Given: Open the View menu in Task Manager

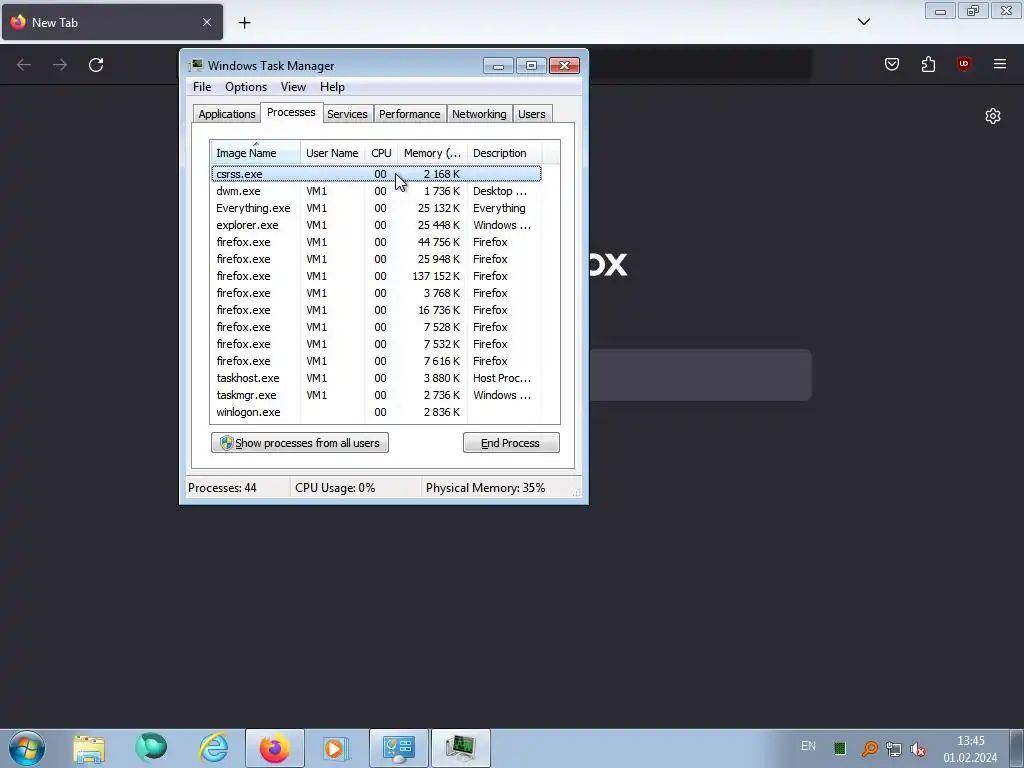Looking at the screenshot, I should pos(293,87).
